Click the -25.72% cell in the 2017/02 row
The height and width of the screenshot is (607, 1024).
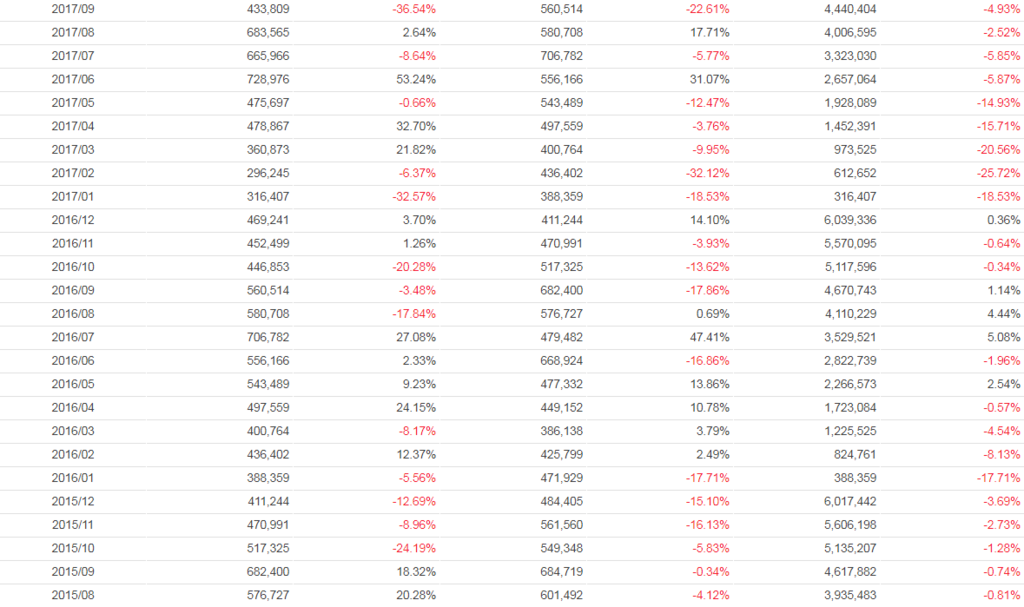999,173
